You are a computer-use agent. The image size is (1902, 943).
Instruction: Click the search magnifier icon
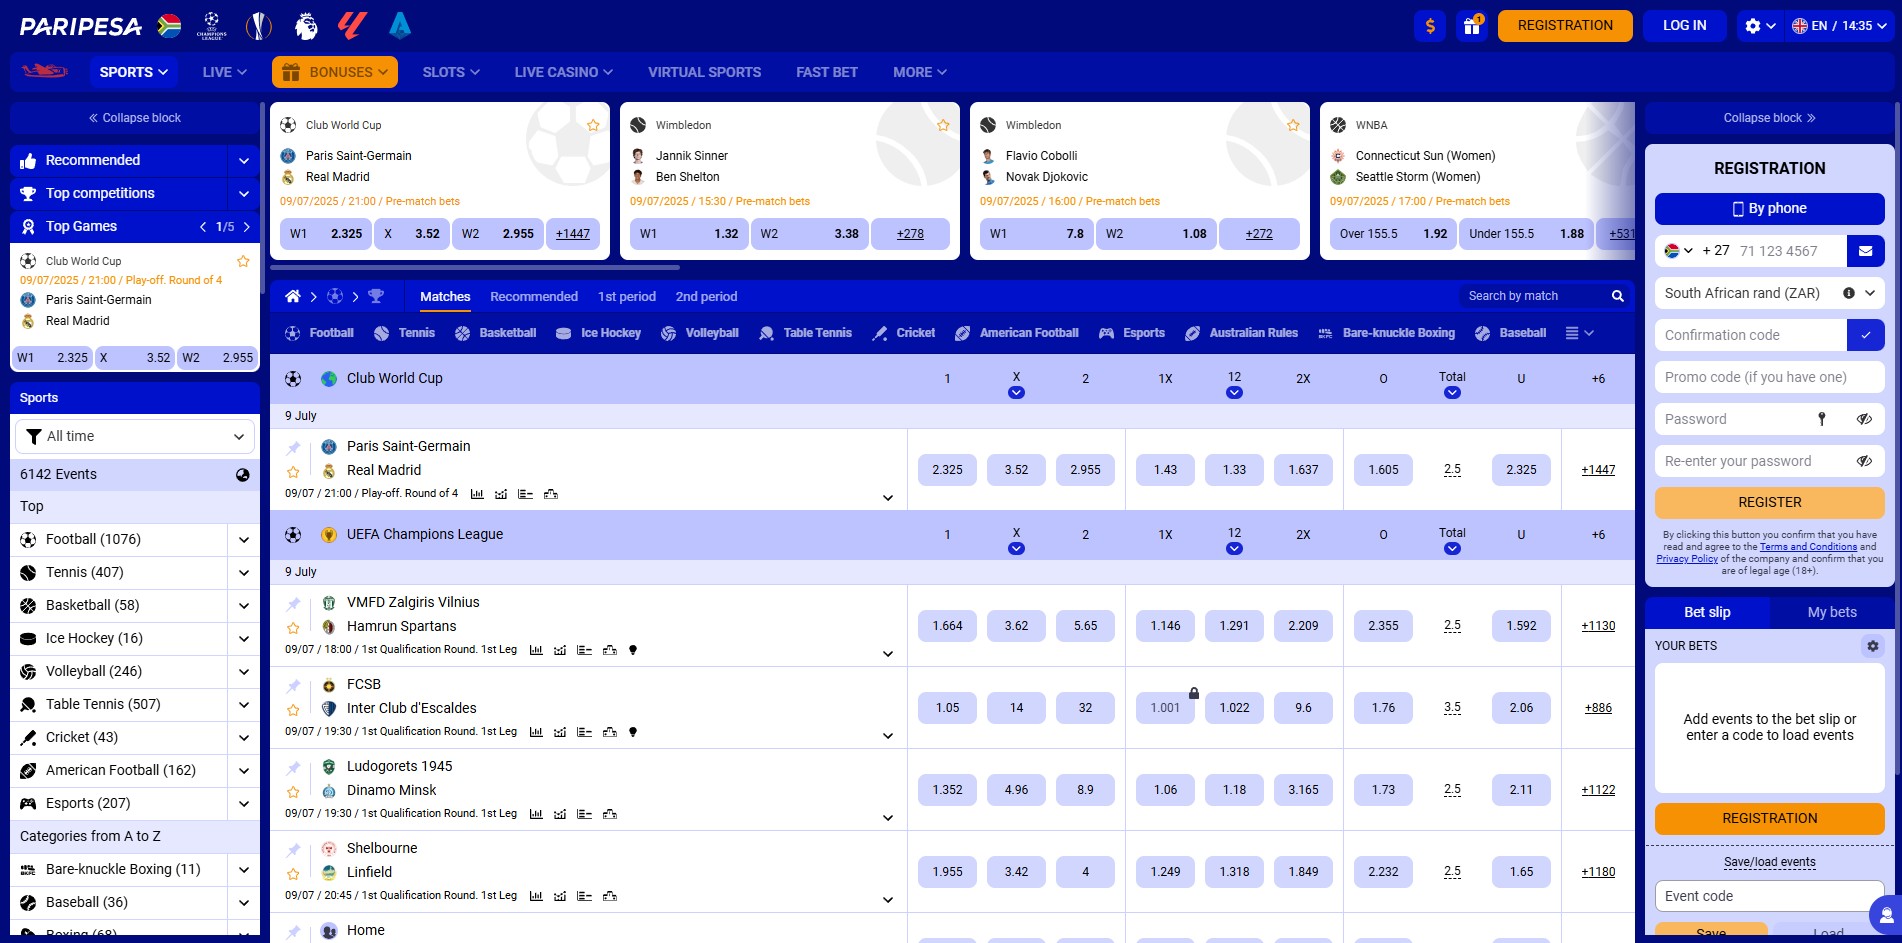[1617, 296]
